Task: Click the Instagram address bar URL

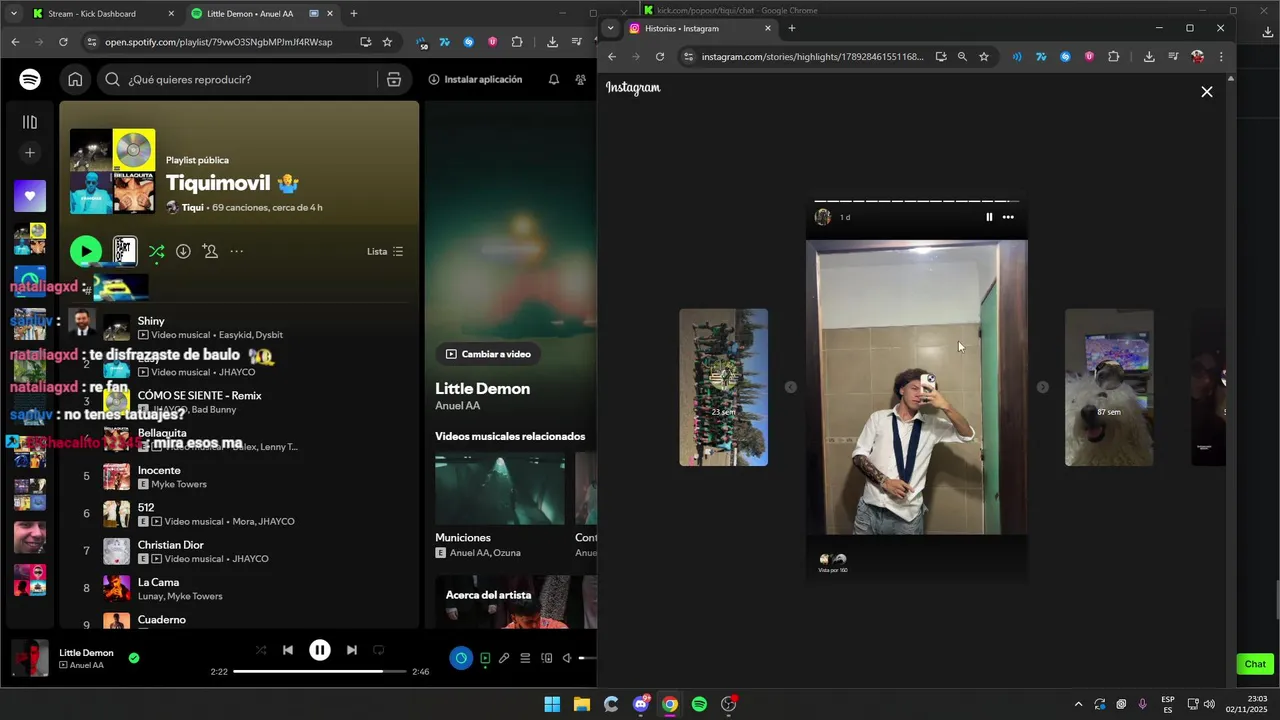Action: tap(812, 57)
